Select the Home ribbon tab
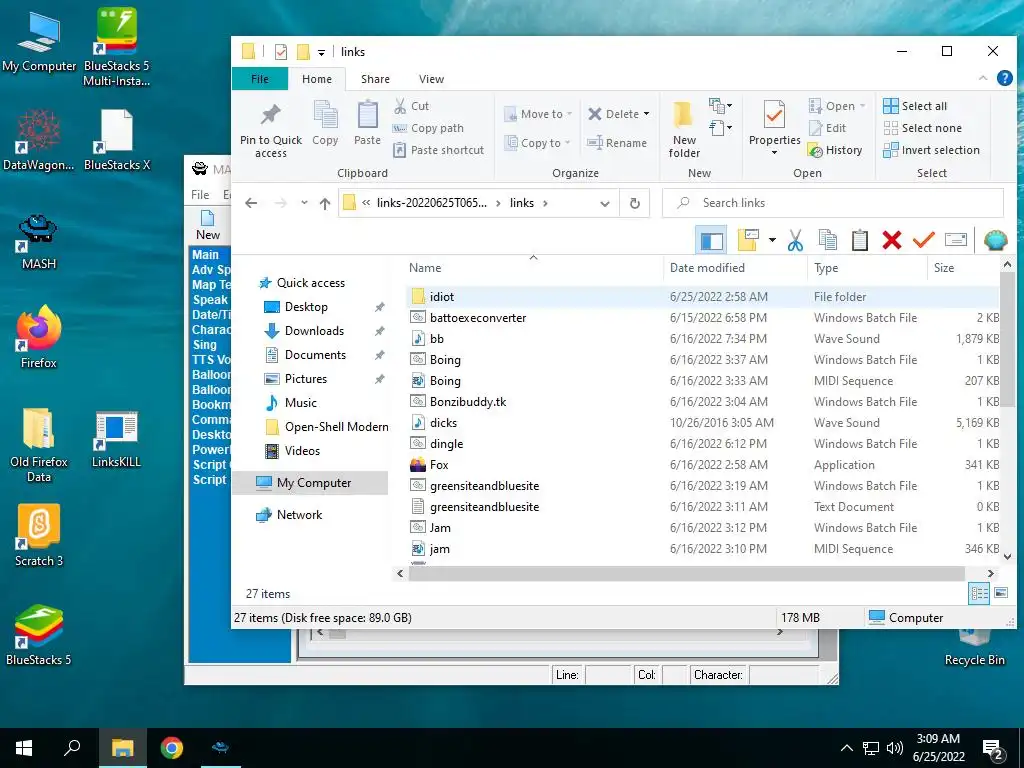1024x768 pixels. [x=317, y=79]
